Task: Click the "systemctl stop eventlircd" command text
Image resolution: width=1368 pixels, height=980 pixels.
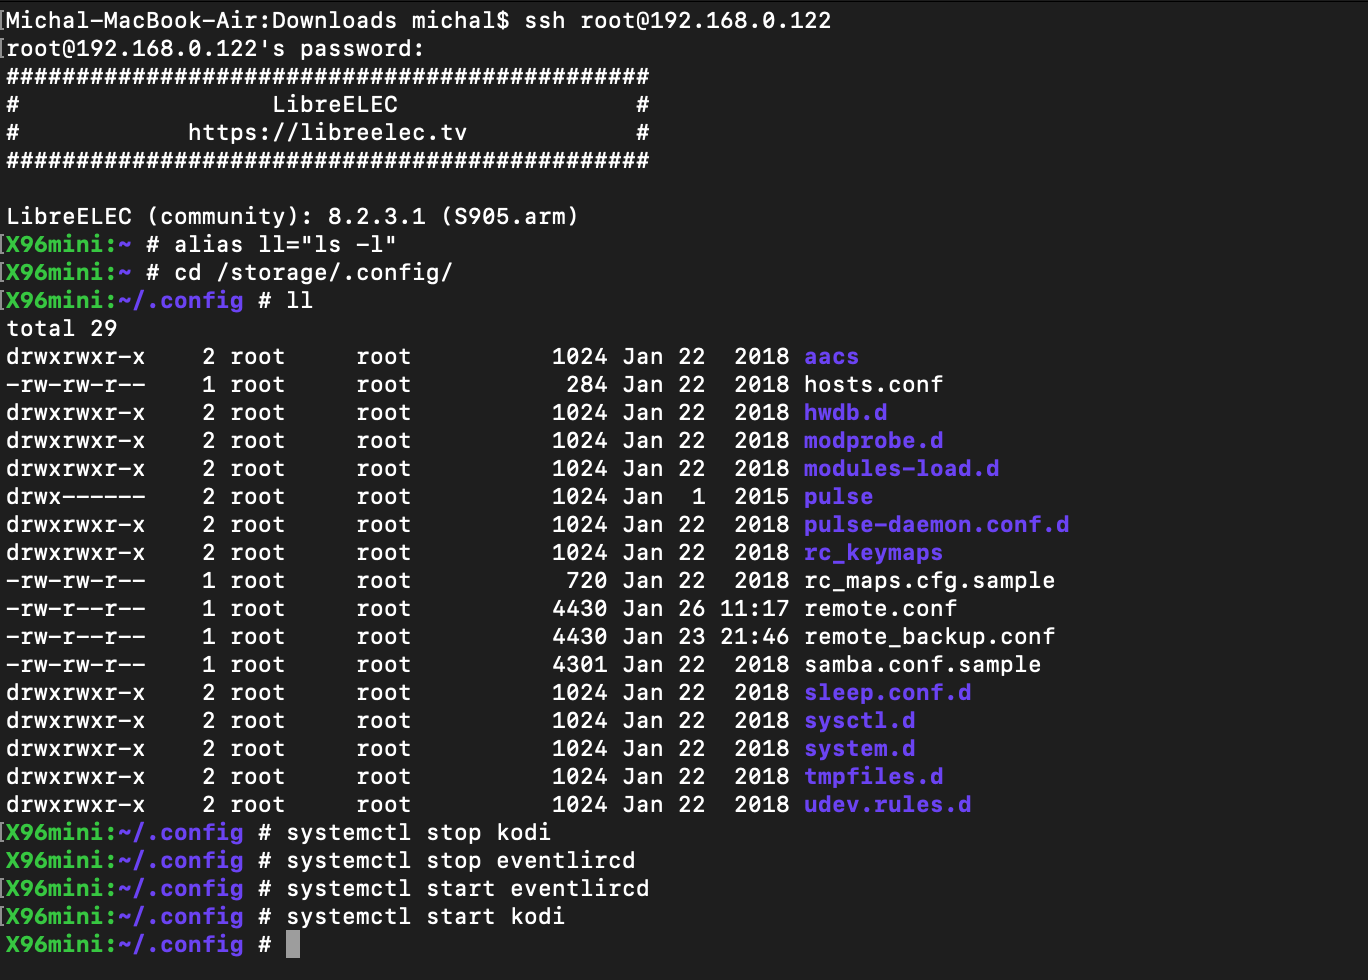Action: click(x=460, y=861)
